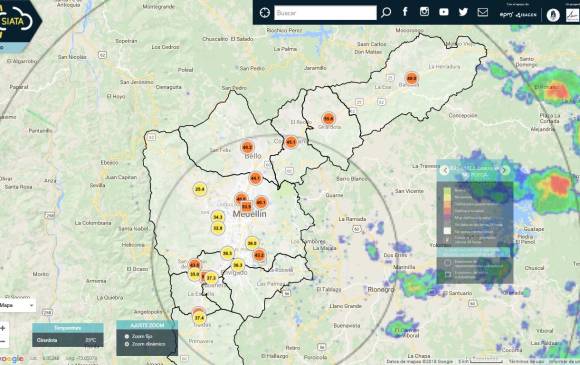
Task: Open the Twitter bird icon
Action: 463,12
